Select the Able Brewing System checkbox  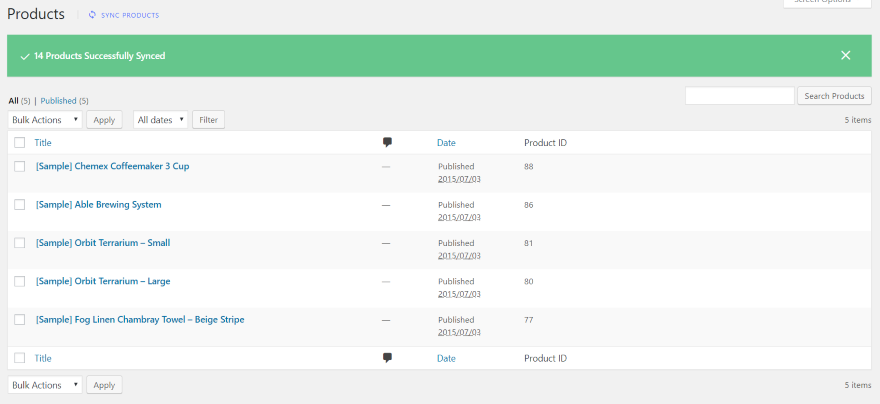pyautogui.click(x=20, y=204)
